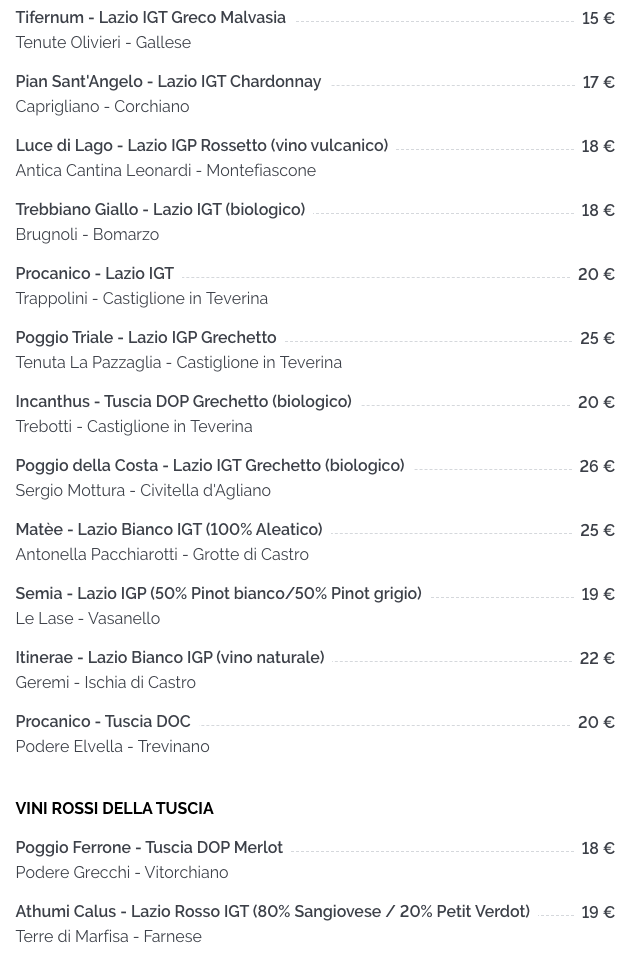Click the 26 € price for Poggio della Costa
The height and width of the screenshot is (961, 637).
597,466
